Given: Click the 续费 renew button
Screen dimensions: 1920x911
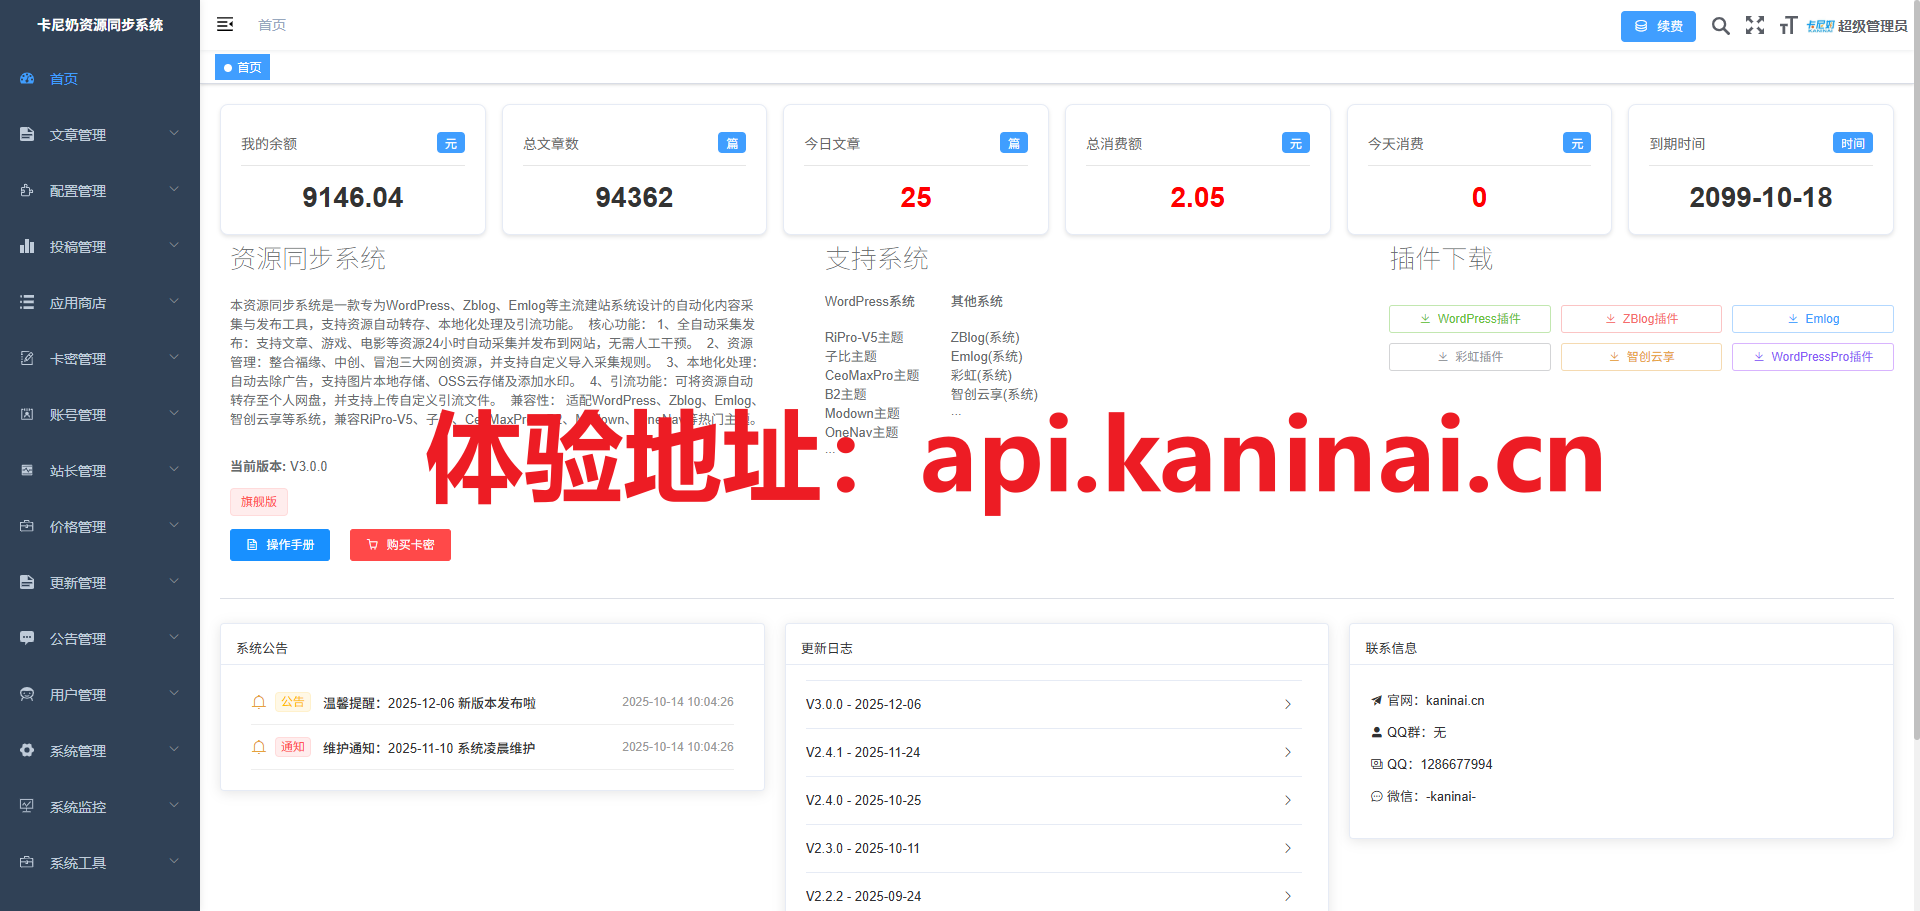Looking at the screenshot, I should coord(1658,26).
